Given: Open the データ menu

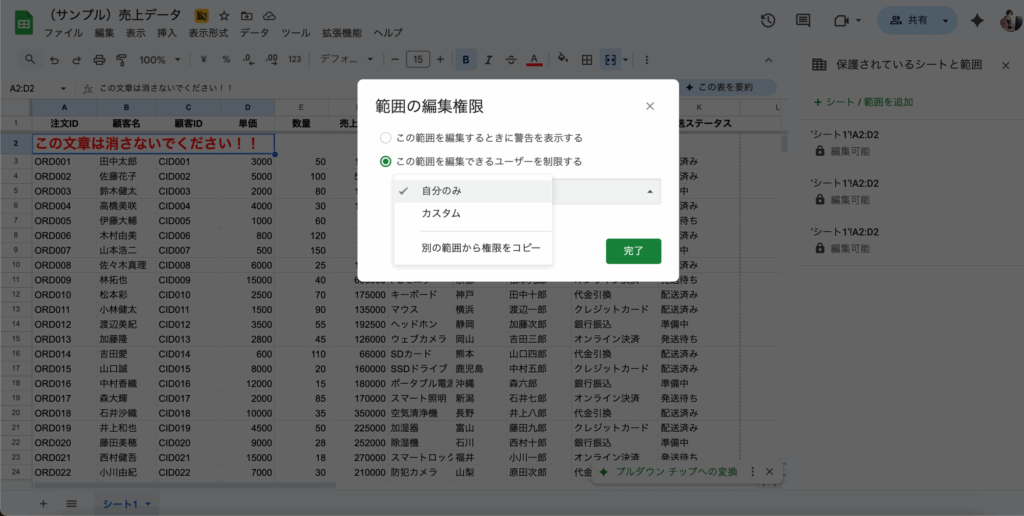Looking at the screenshot, I should click(255, 33).
